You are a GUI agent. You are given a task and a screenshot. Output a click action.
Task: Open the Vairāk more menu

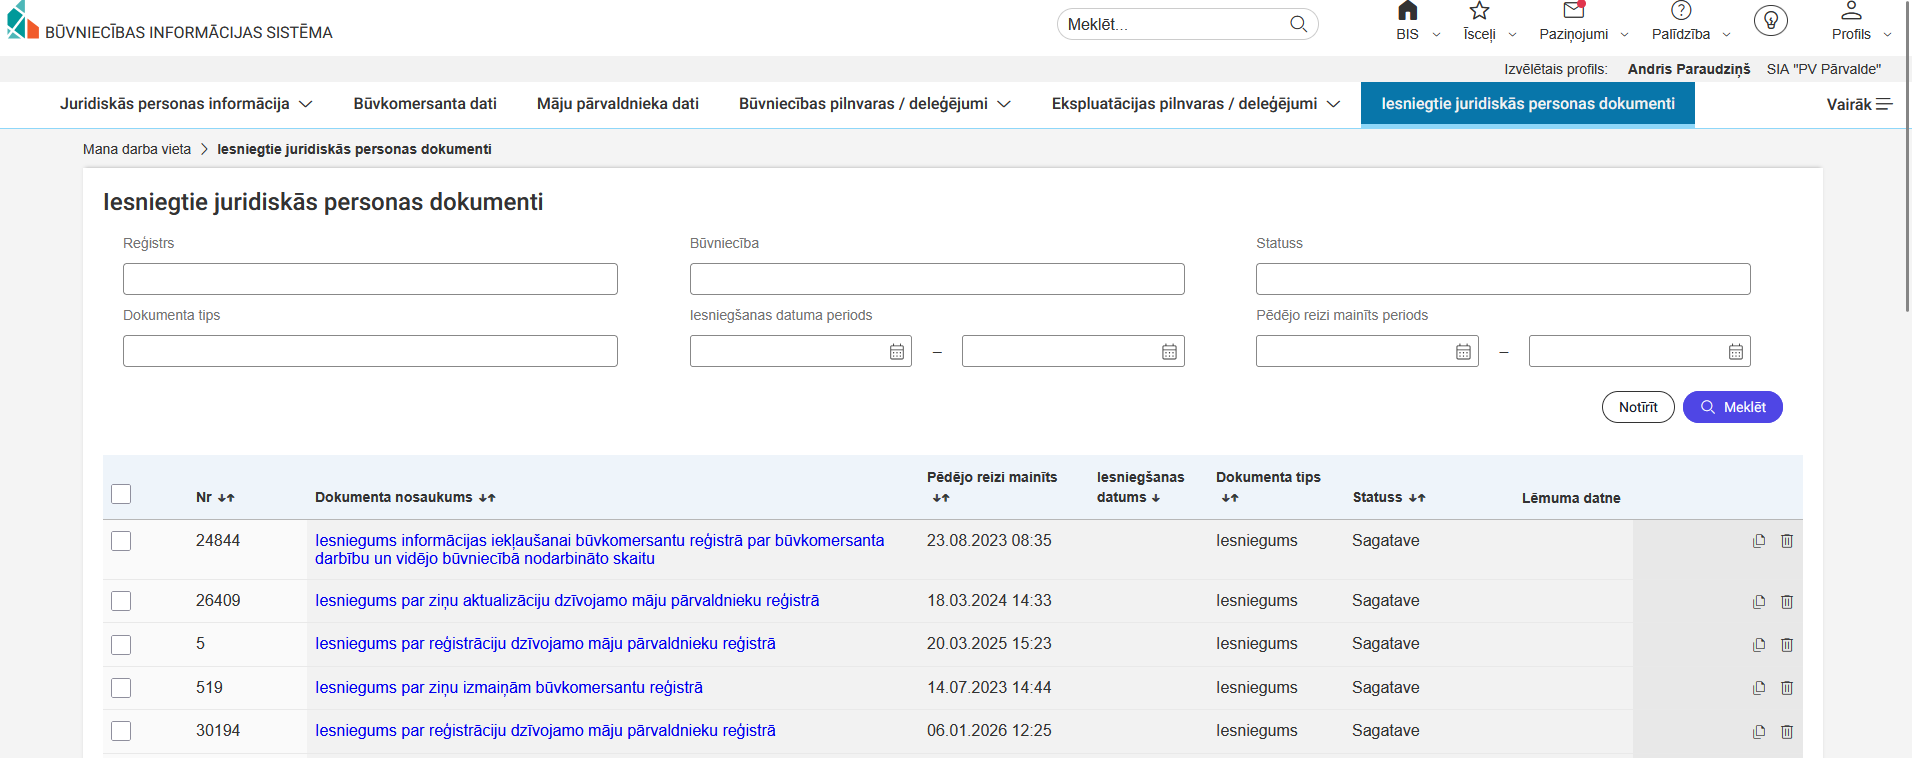pyautogui.click(x=1858, y=105)
